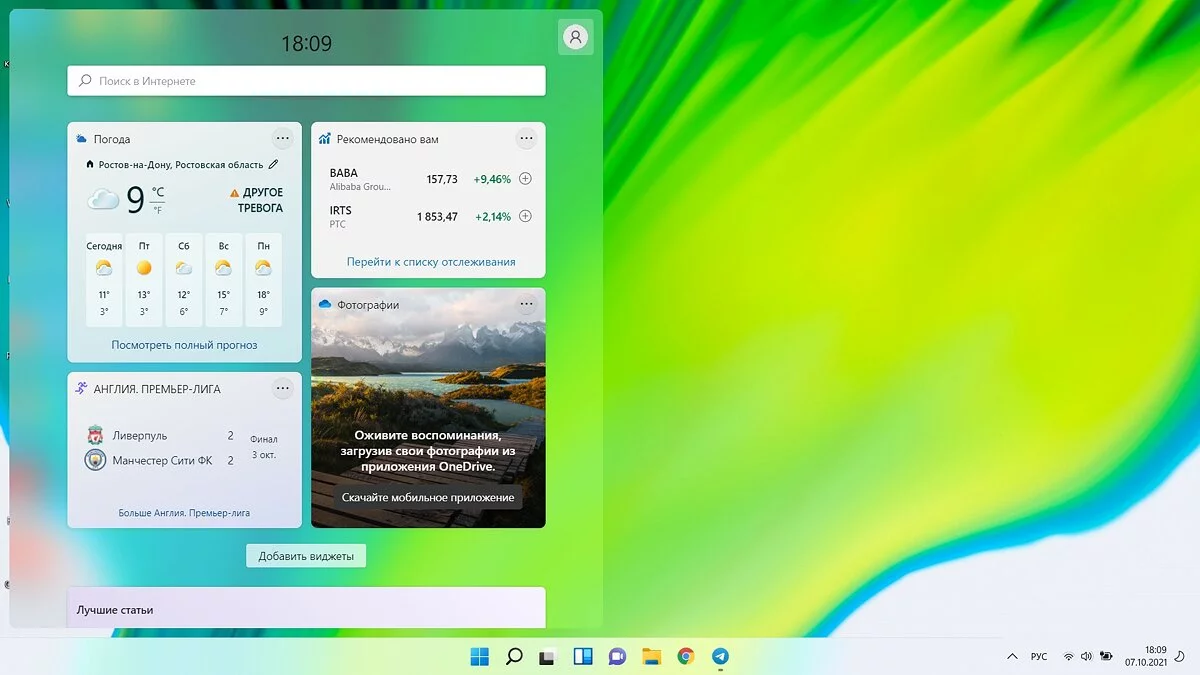Open Premier League widget options menu

click(x=283, y=388)
